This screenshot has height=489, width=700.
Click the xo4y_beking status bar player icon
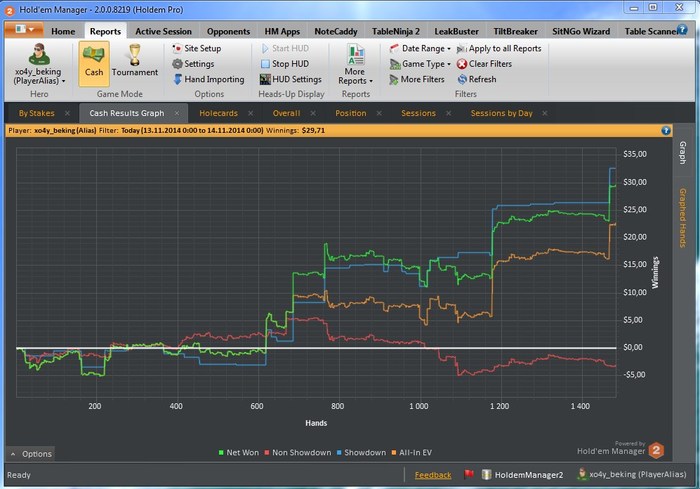coord(581,474)
